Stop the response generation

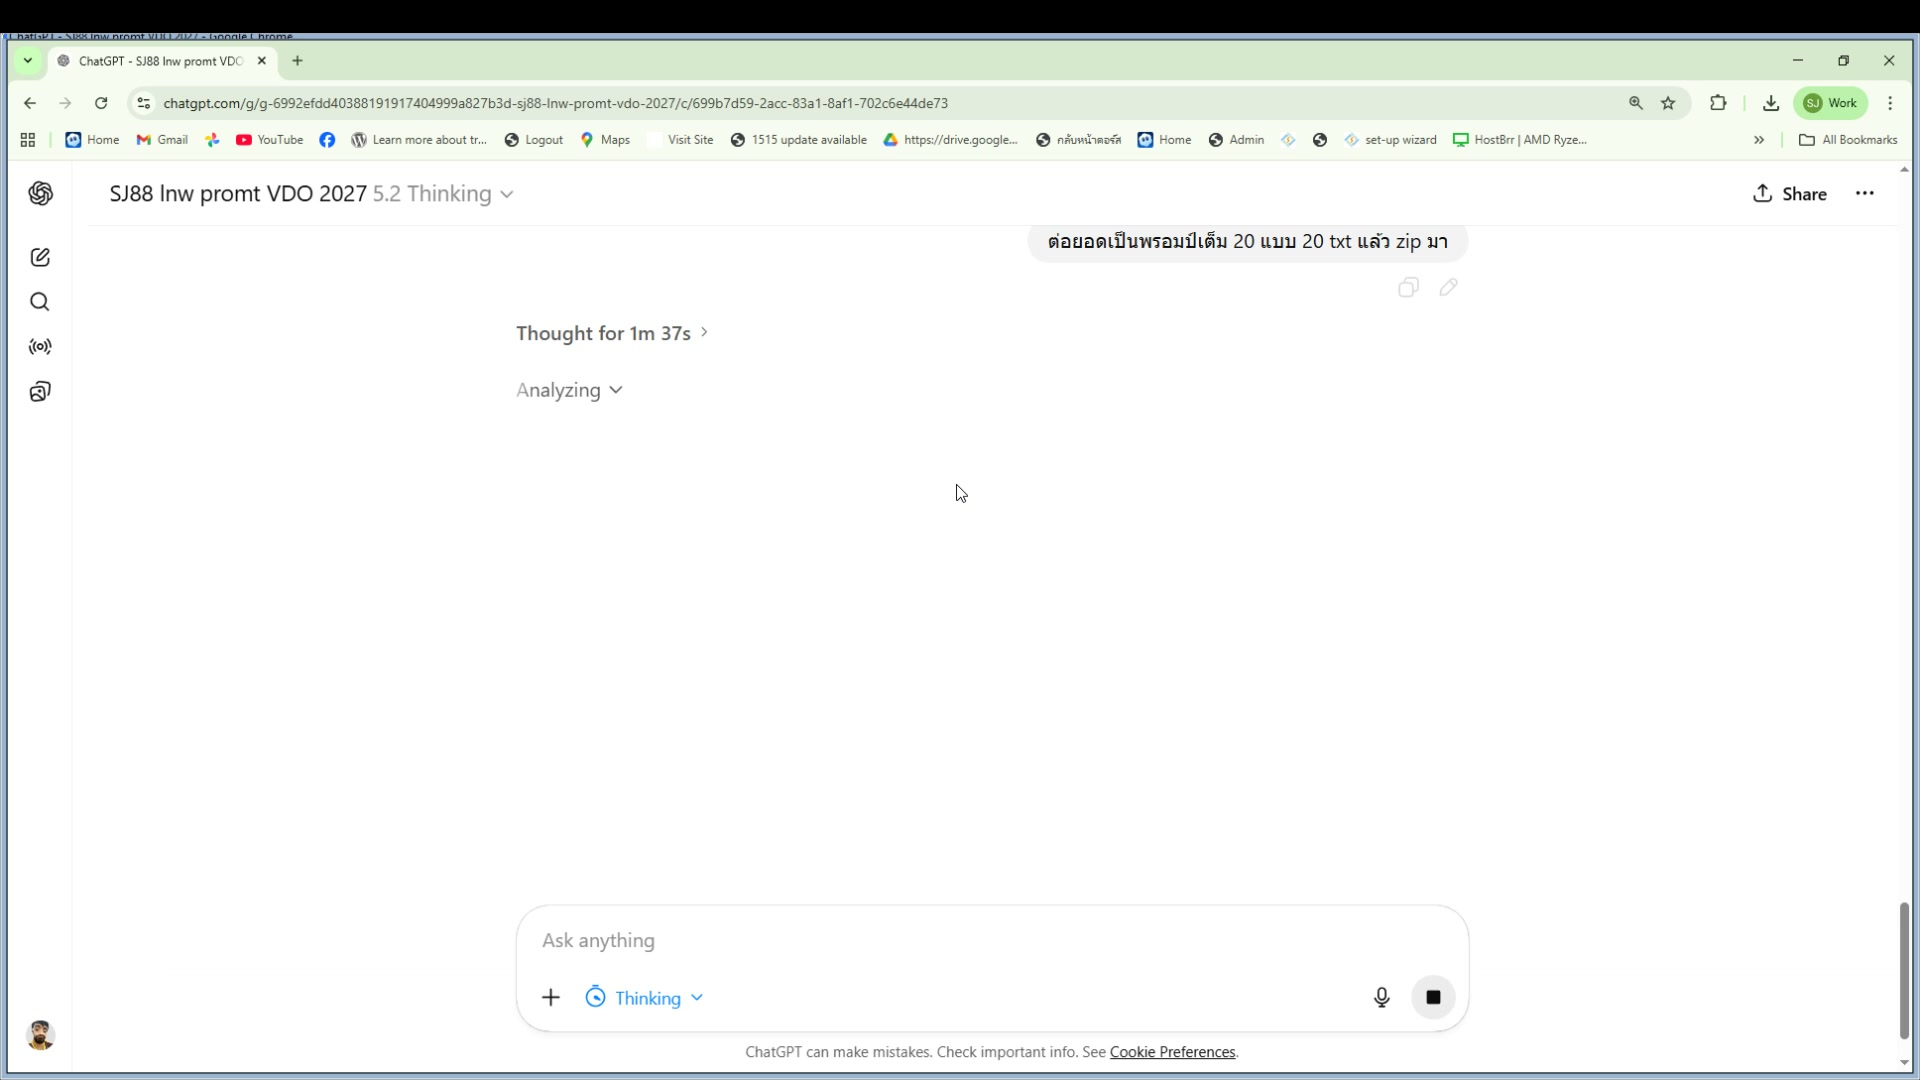pyautogui.click(x=1433, y=997)
